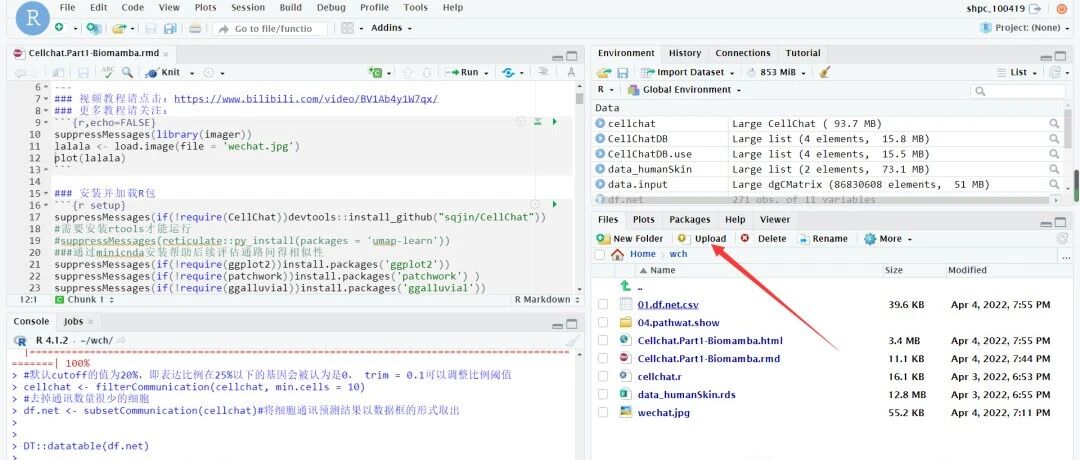1080x460 pixels.
Task: Check the box for data_humanSkin.rds
Action: (x=603, y=395)
